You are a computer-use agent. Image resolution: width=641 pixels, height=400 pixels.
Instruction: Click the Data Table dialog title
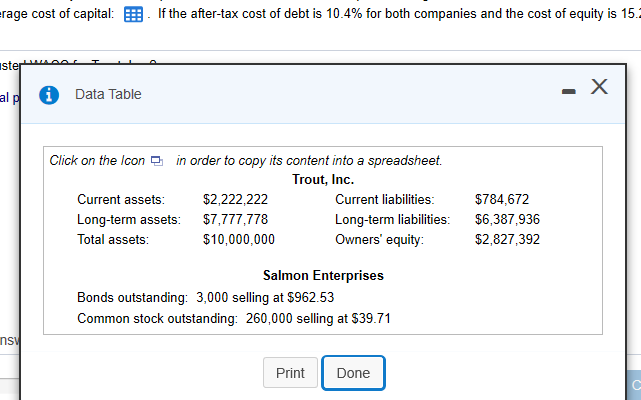tap(108, 94)
